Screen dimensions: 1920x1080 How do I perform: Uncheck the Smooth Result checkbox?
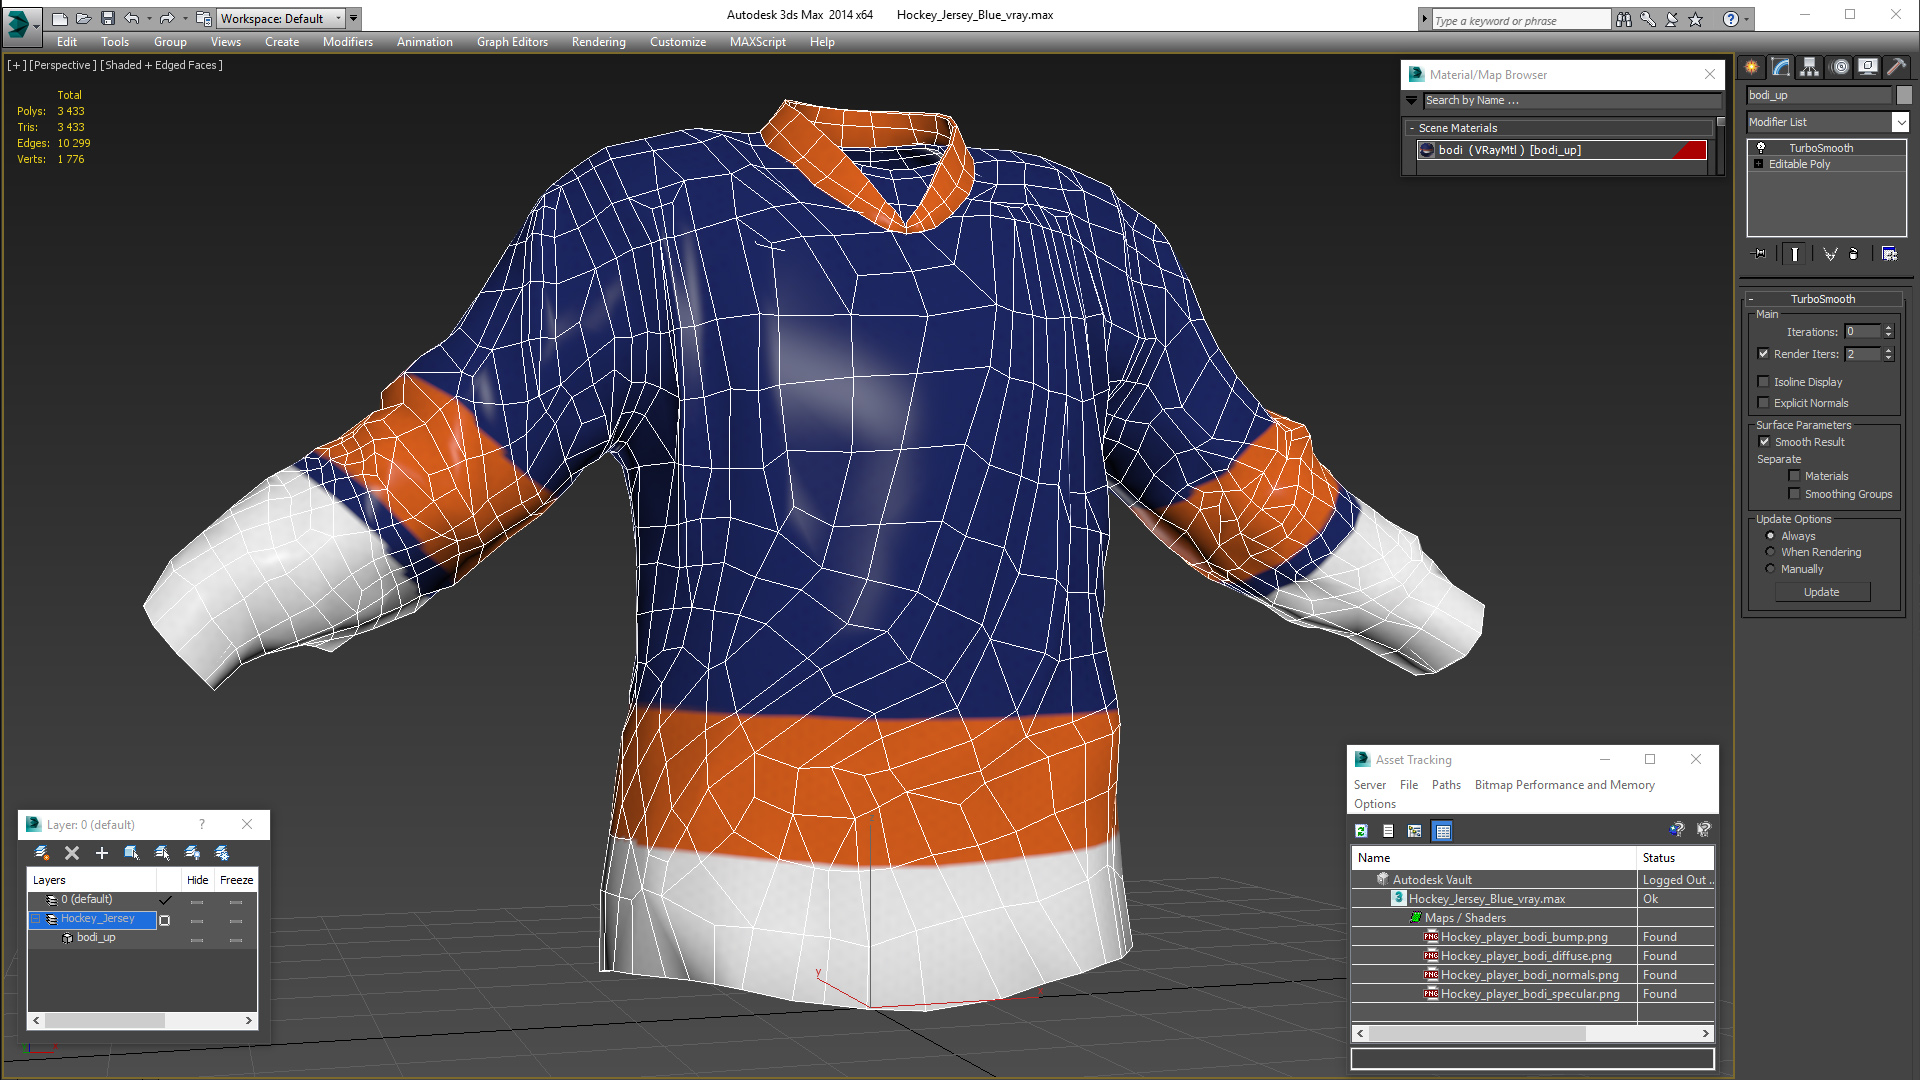[1764, 442]
